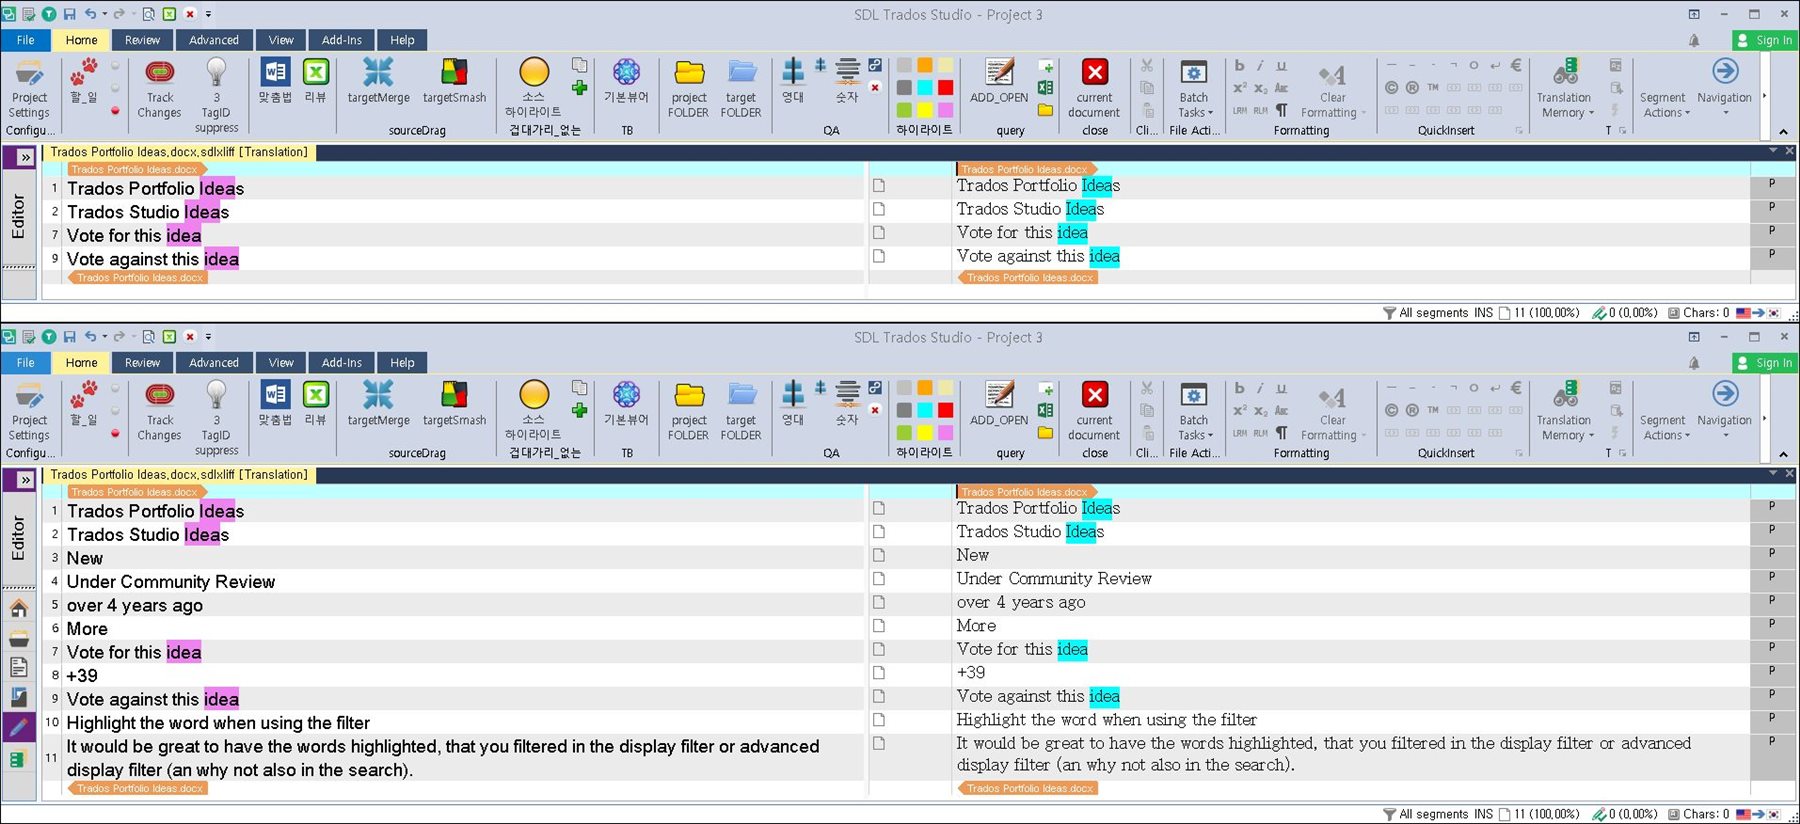
Task: Run targetSmash in the upper window
Action: (454, 81)
